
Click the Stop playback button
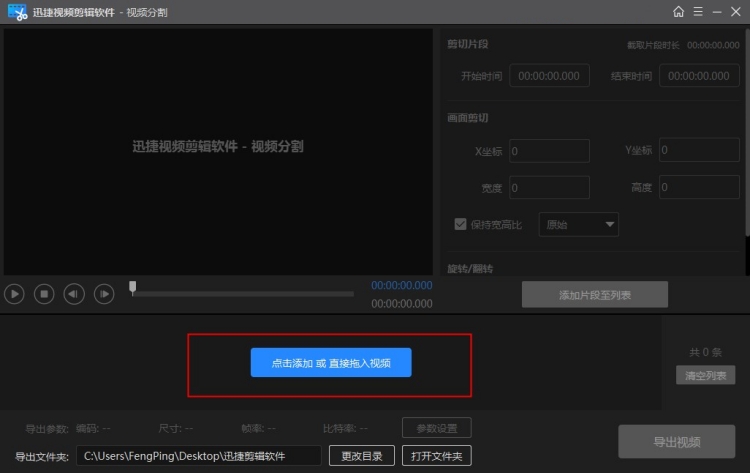pos(44,294)
